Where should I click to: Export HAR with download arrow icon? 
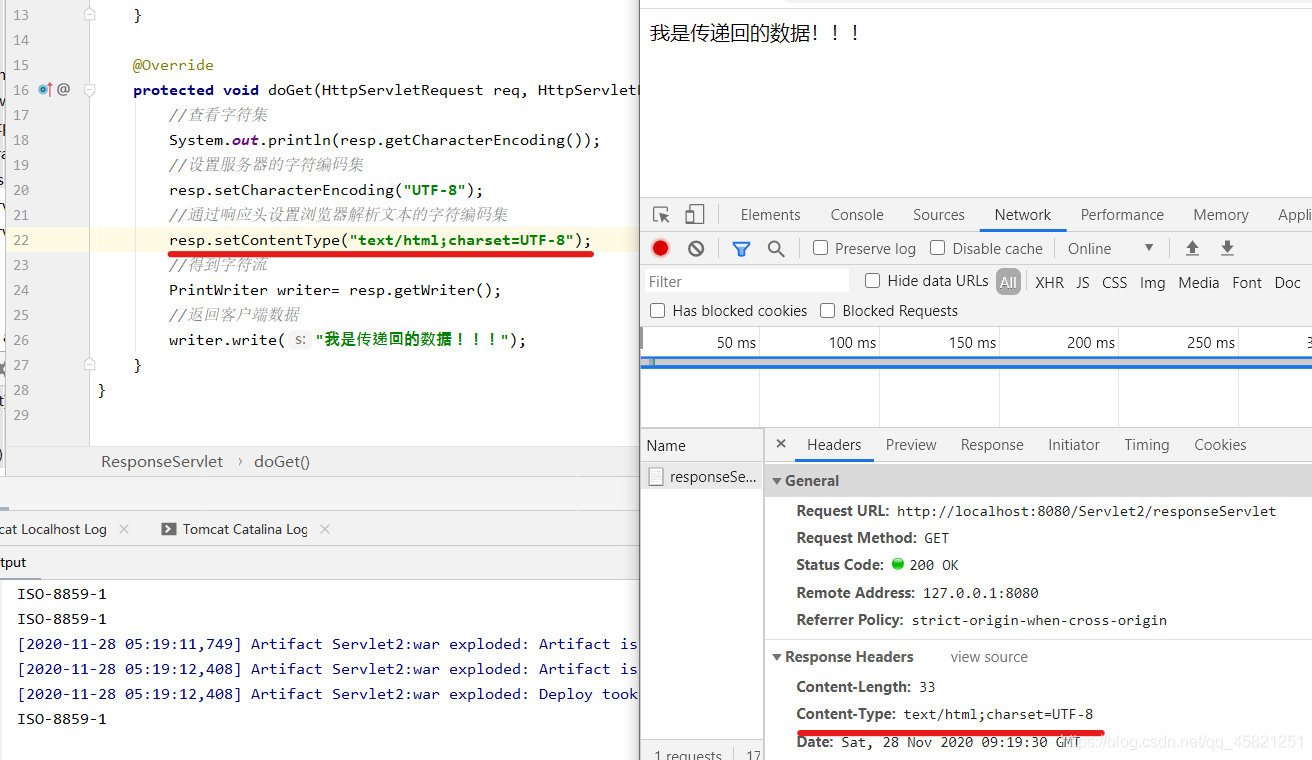[x=1227, y=248]
